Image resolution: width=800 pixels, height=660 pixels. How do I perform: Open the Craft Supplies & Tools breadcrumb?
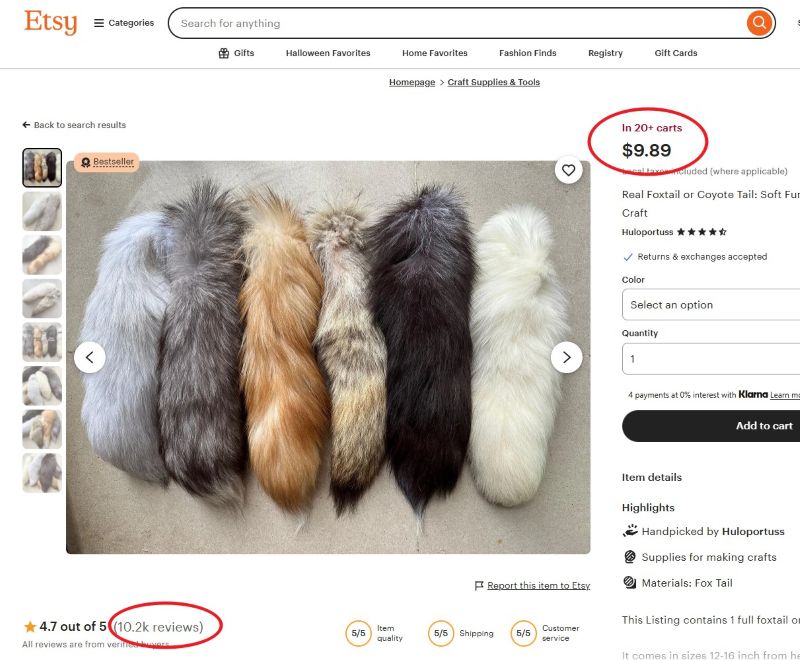tap(493, 82)
